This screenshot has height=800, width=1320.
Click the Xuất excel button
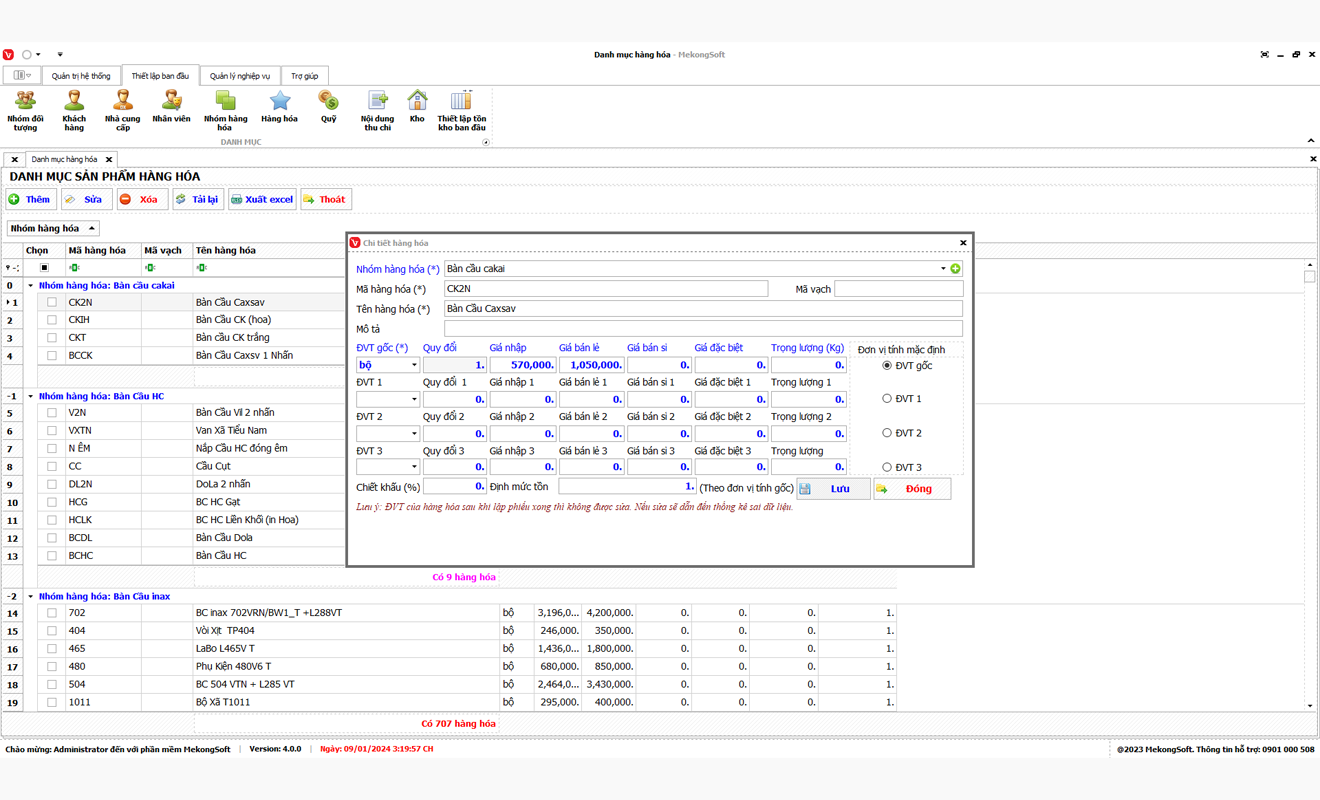click(x=262, y=200)
